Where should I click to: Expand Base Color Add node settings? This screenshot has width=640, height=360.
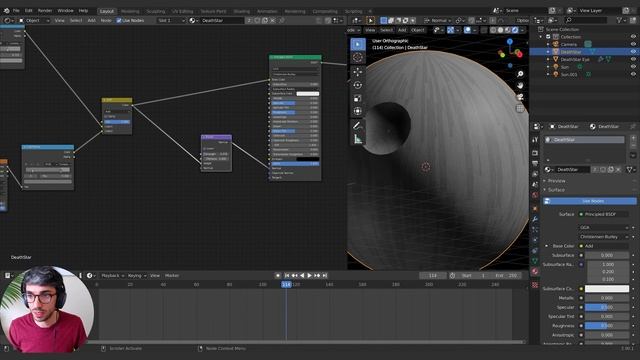coord(547,246)
